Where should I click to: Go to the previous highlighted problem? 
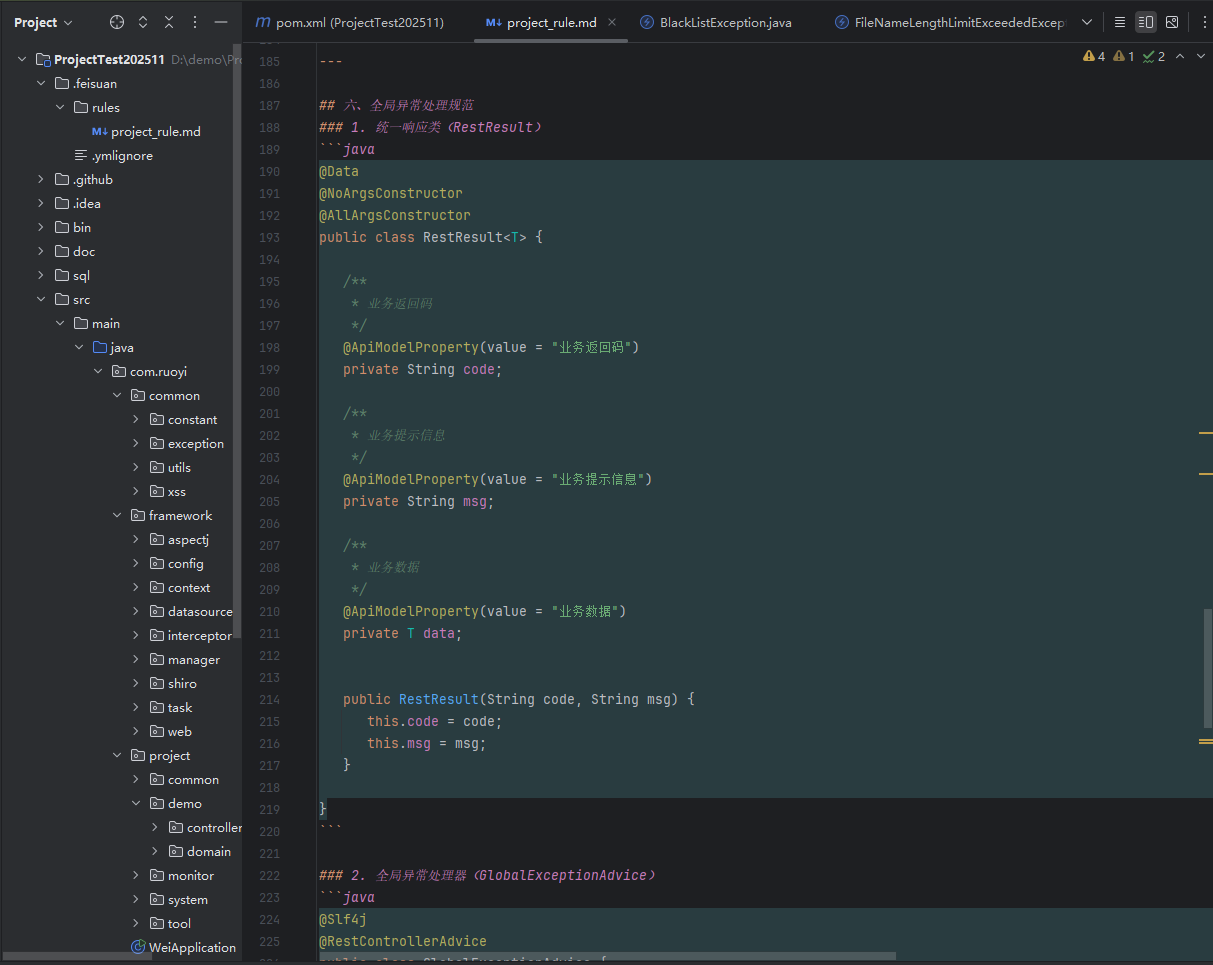point(1180,57)
